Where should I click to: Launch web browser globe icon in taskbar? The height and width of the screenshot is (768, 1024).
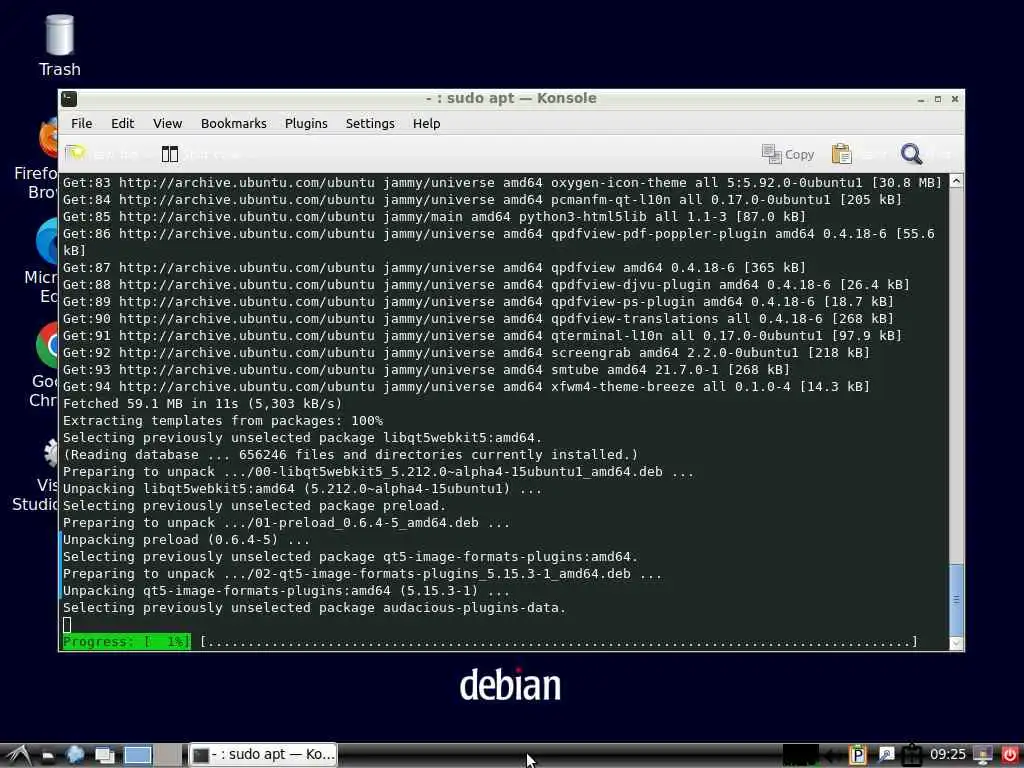click(75, 755)
